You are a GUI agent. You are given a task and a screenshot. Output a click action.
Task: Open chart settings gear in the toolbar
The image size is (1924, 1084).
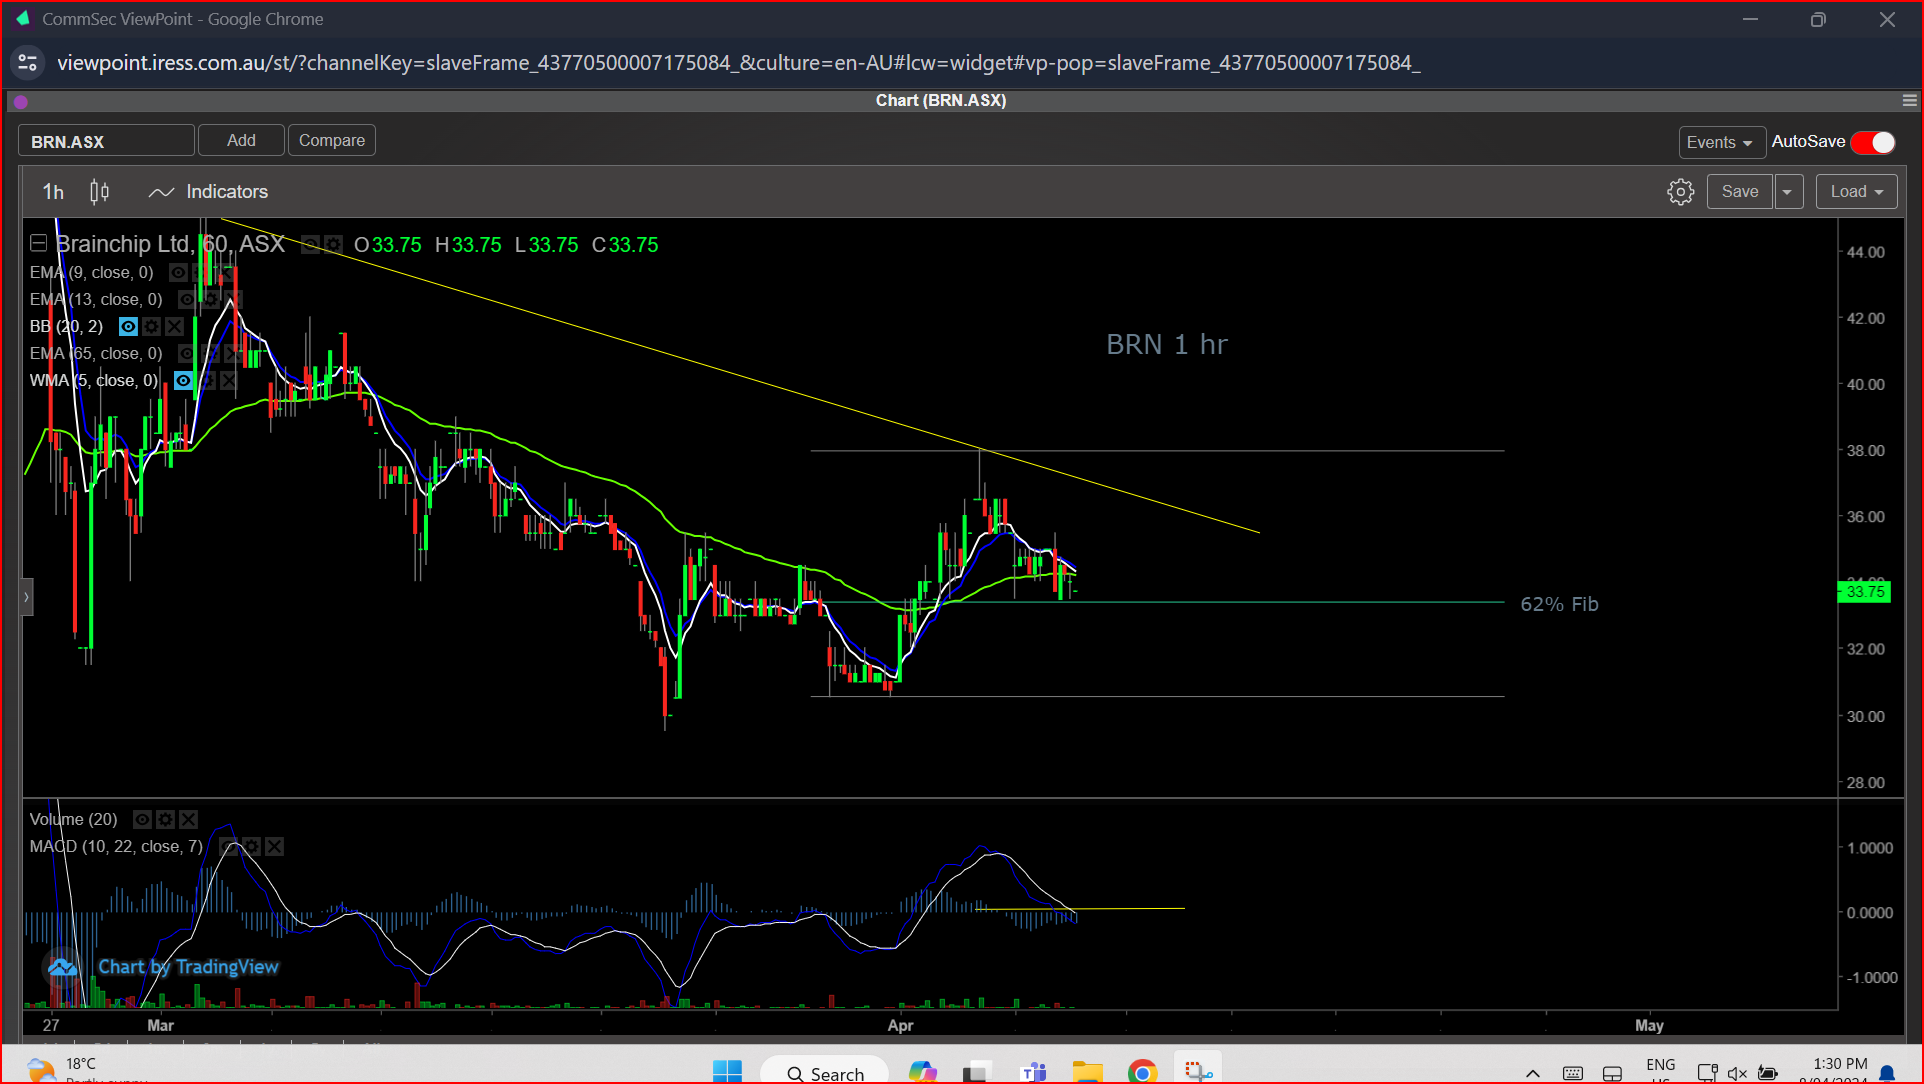[x=1680, y=191]
